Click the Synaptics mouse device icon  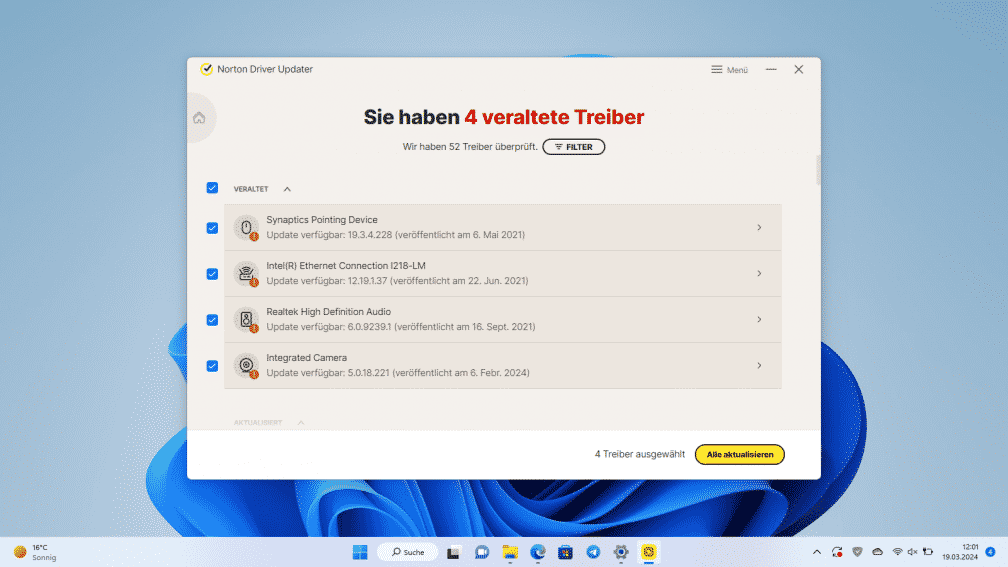246,228
